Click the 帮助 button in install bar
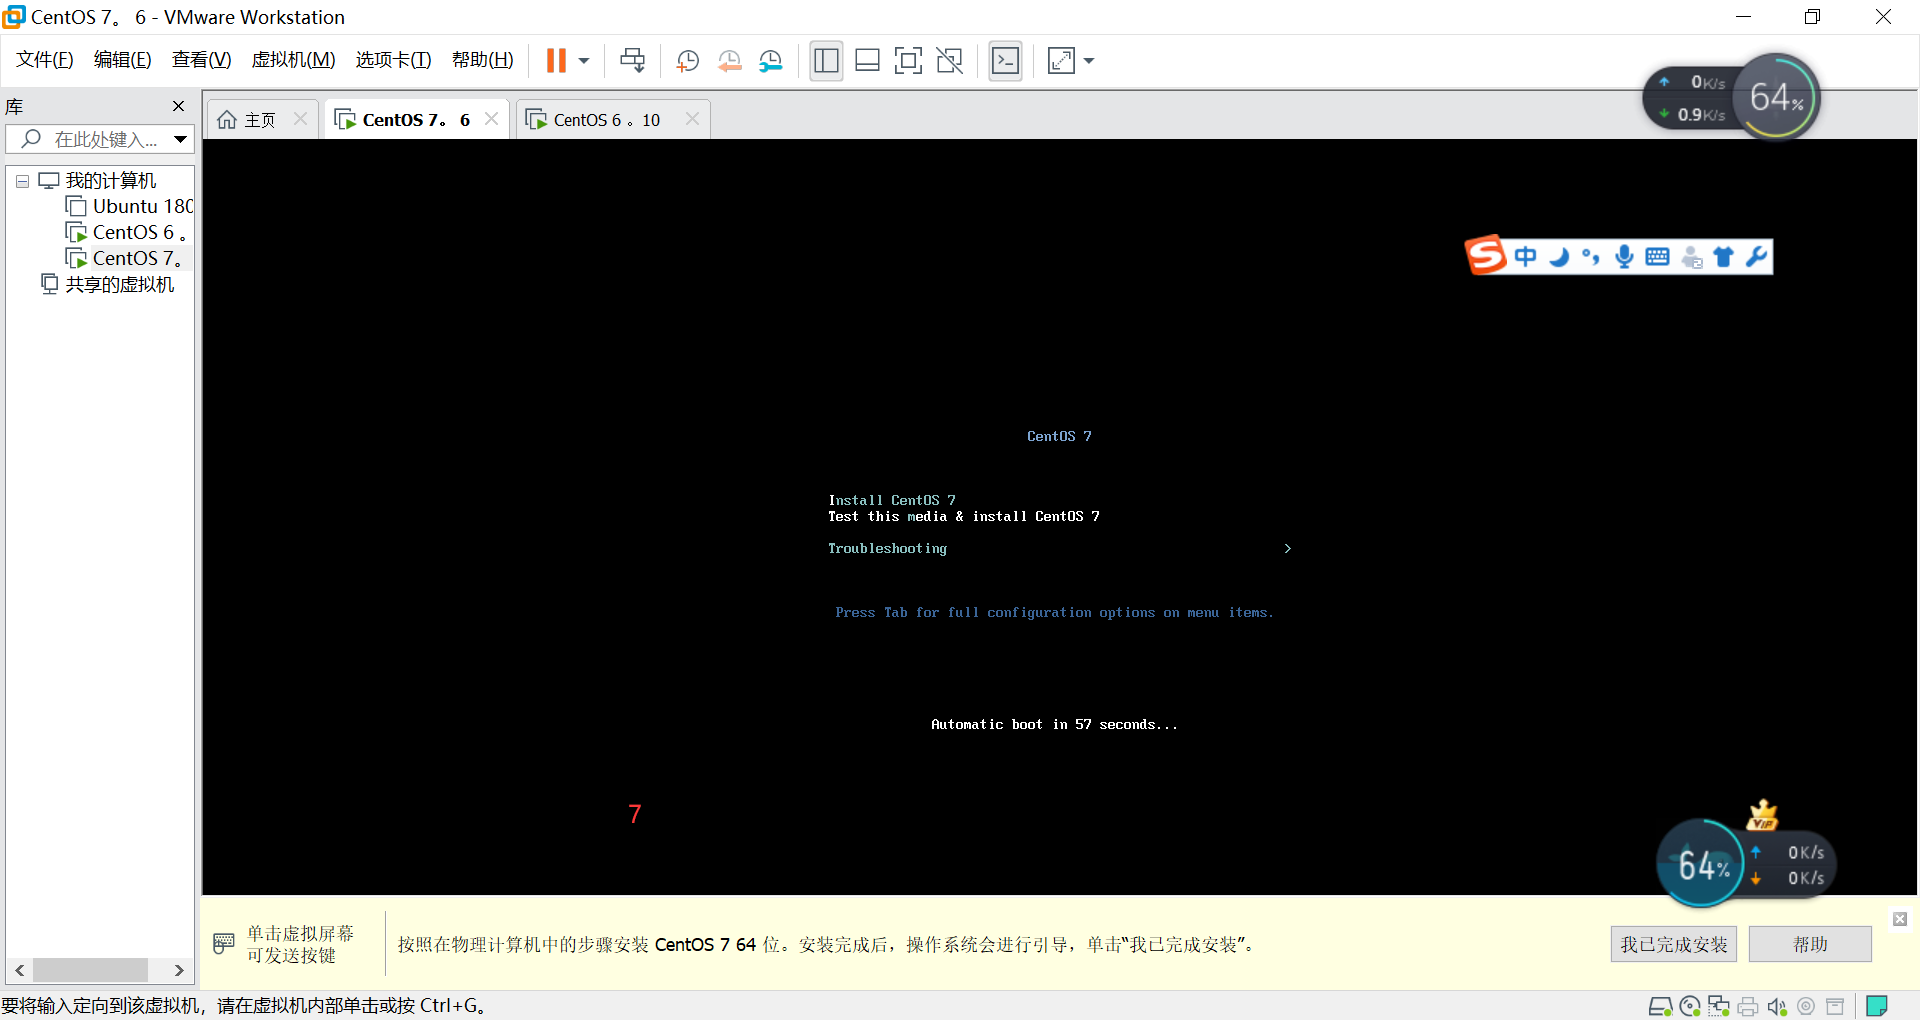 pos(1810,944)
